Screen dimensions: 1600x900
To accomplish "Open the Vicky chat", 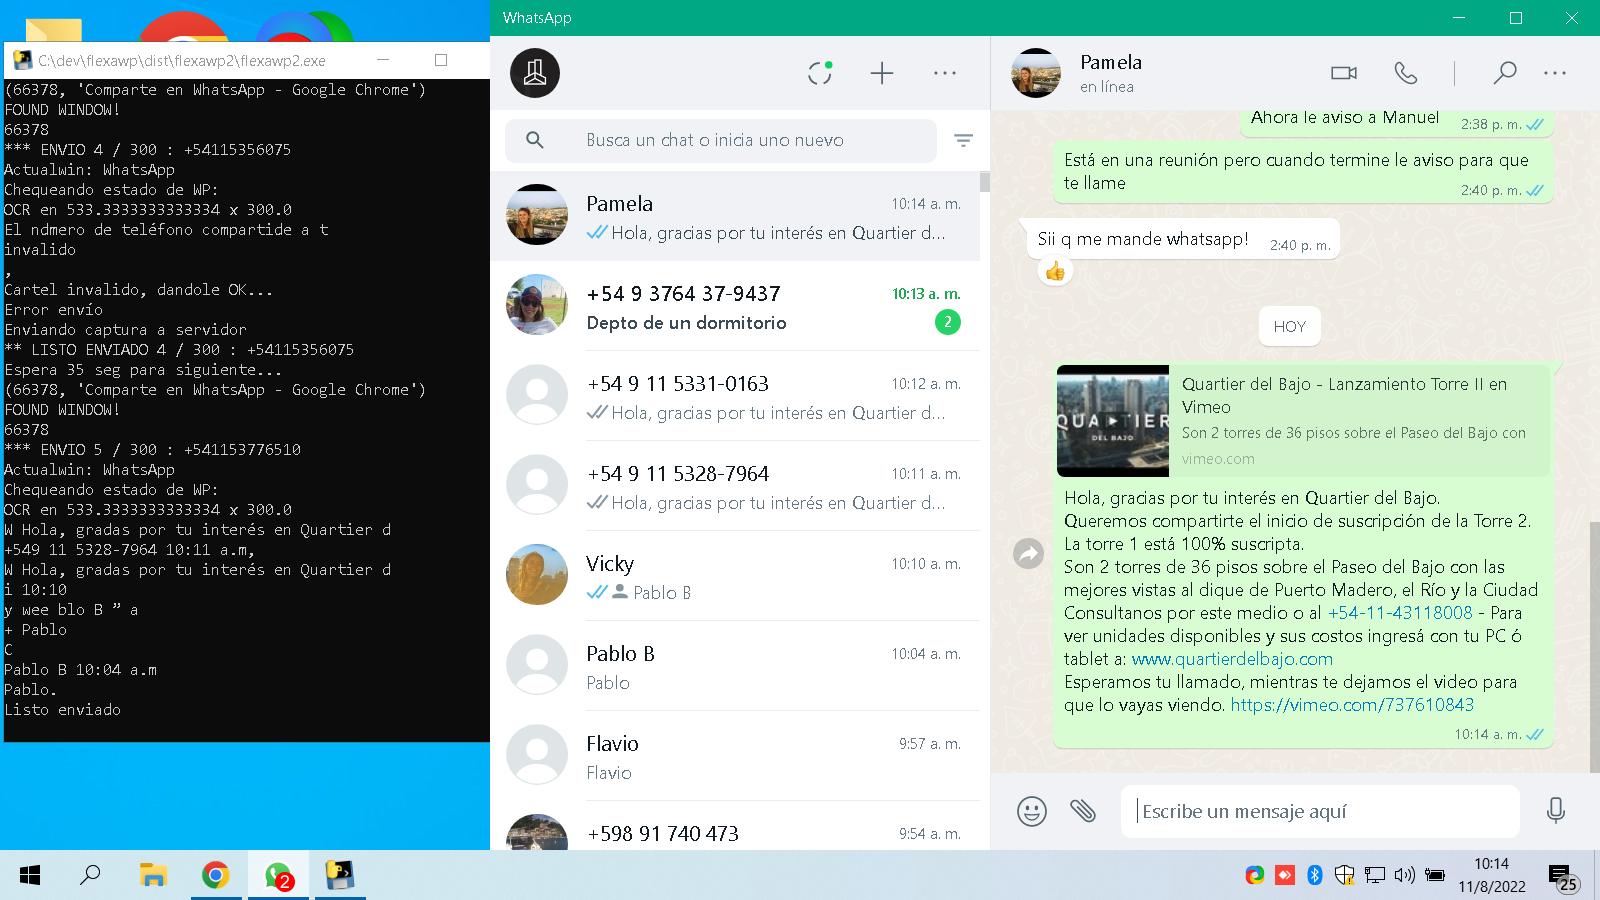I will tap(735, 576).
